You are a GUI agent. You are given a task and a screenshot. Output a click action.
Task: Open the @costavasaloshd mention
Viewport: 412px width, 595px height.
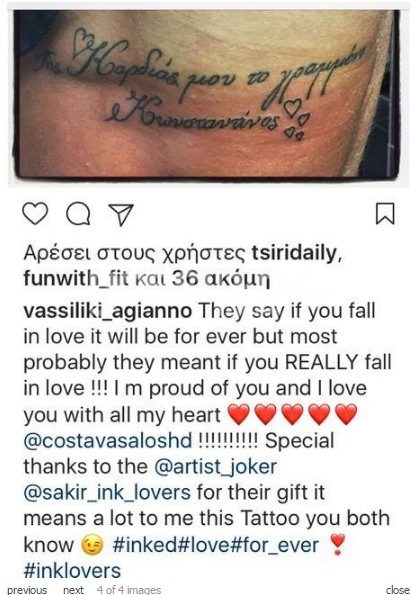[108, 441]
